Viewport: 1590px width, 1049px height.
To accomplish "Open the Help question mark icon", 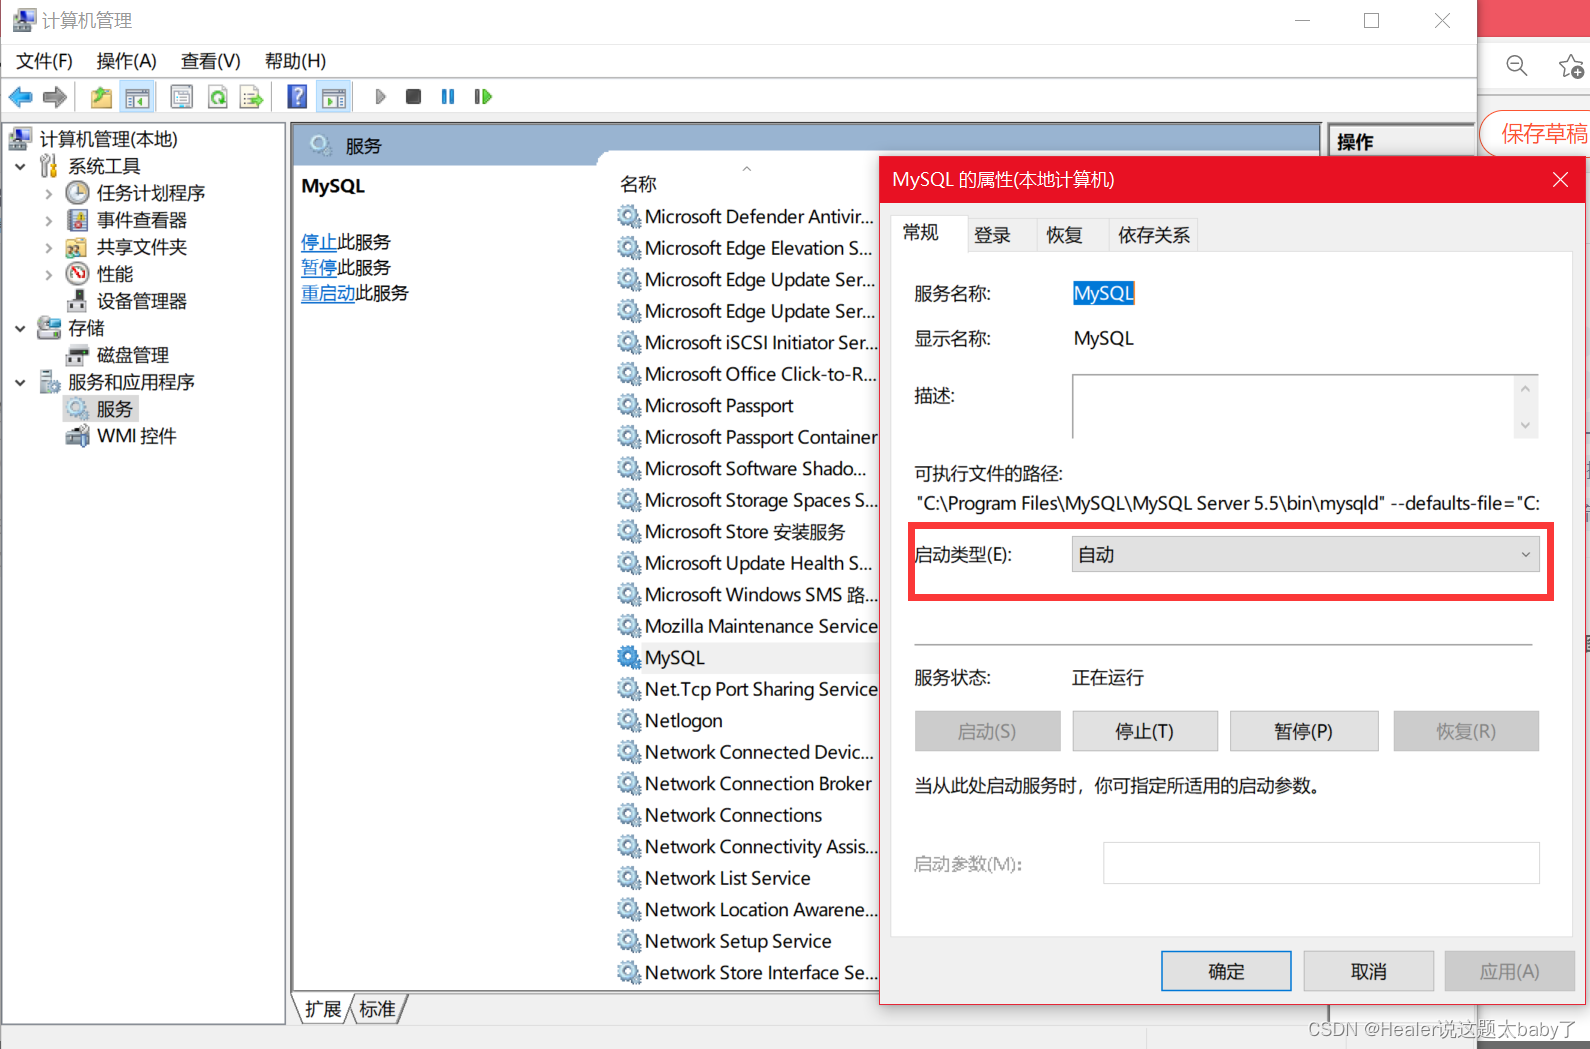I will (x=297, y=97).
